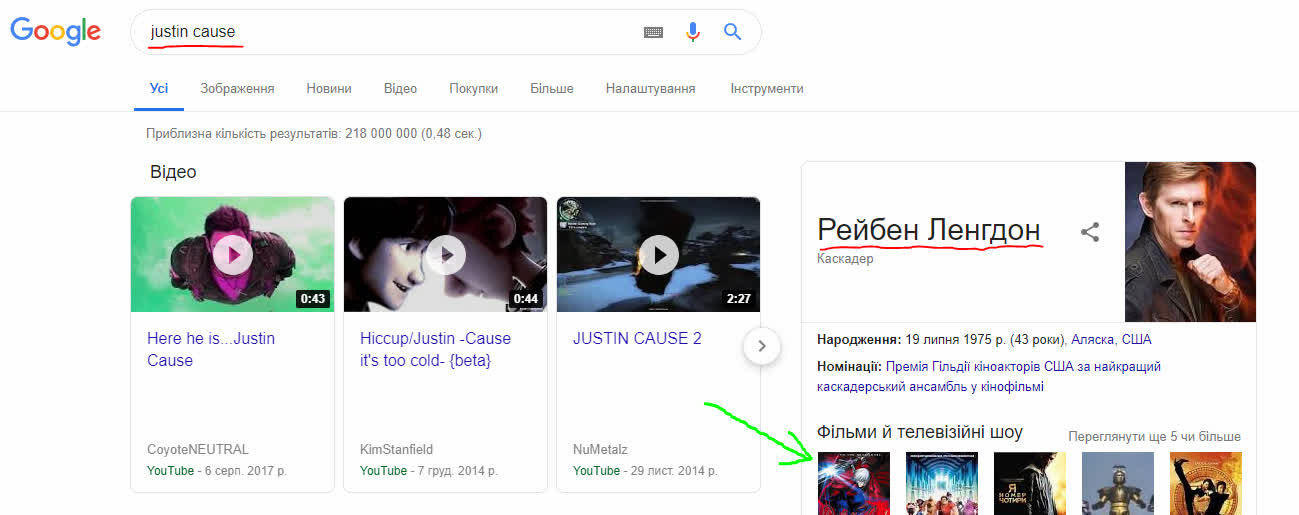The image size is (1299, 515).
Task: Play the JUSTIN CAUSE 2 video
Action: coord(659,255)
